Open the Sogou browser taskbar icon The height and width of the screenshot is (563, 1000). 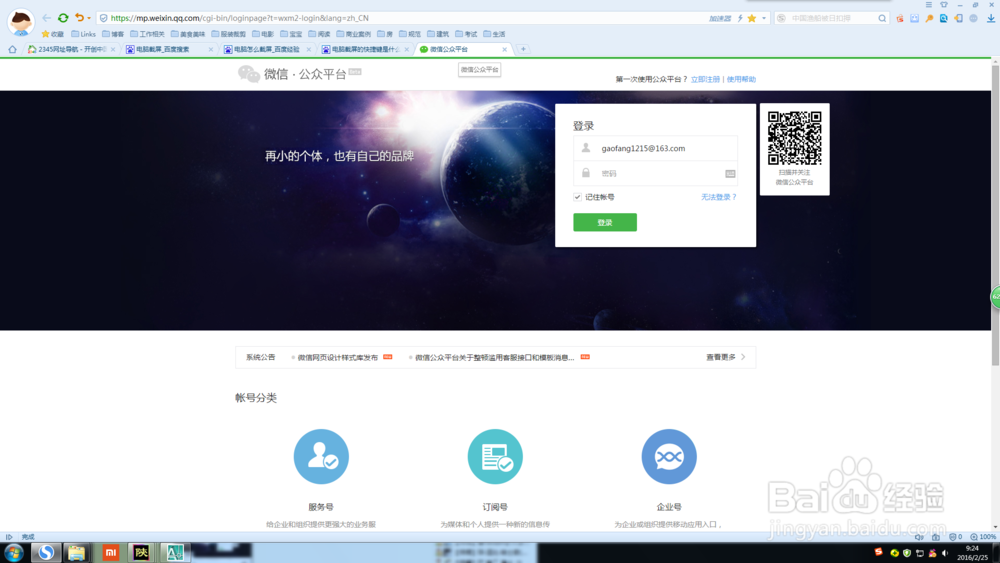tap(46, 553)
